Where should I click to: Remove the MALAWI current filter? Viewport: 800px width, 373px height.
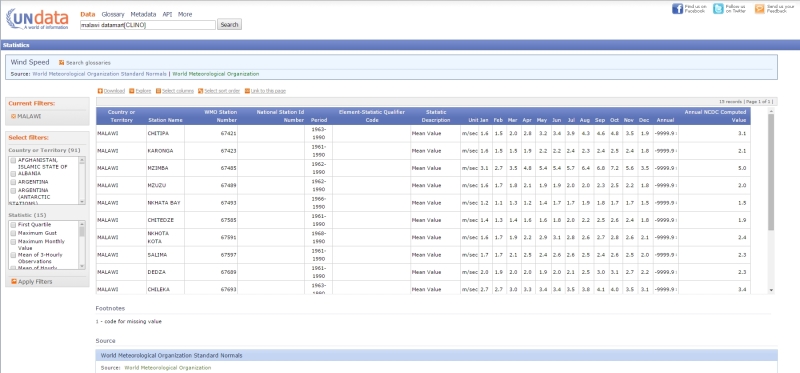(x=13, y=116)
